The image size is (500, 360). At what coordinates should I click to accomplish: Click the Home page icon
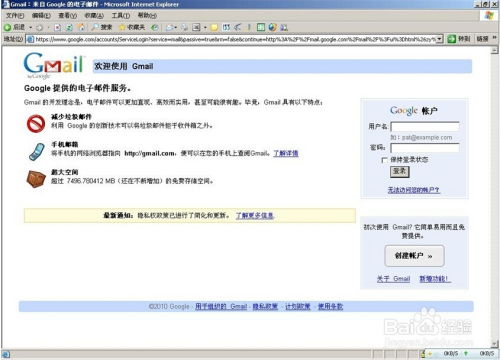[x=82, y=27]
